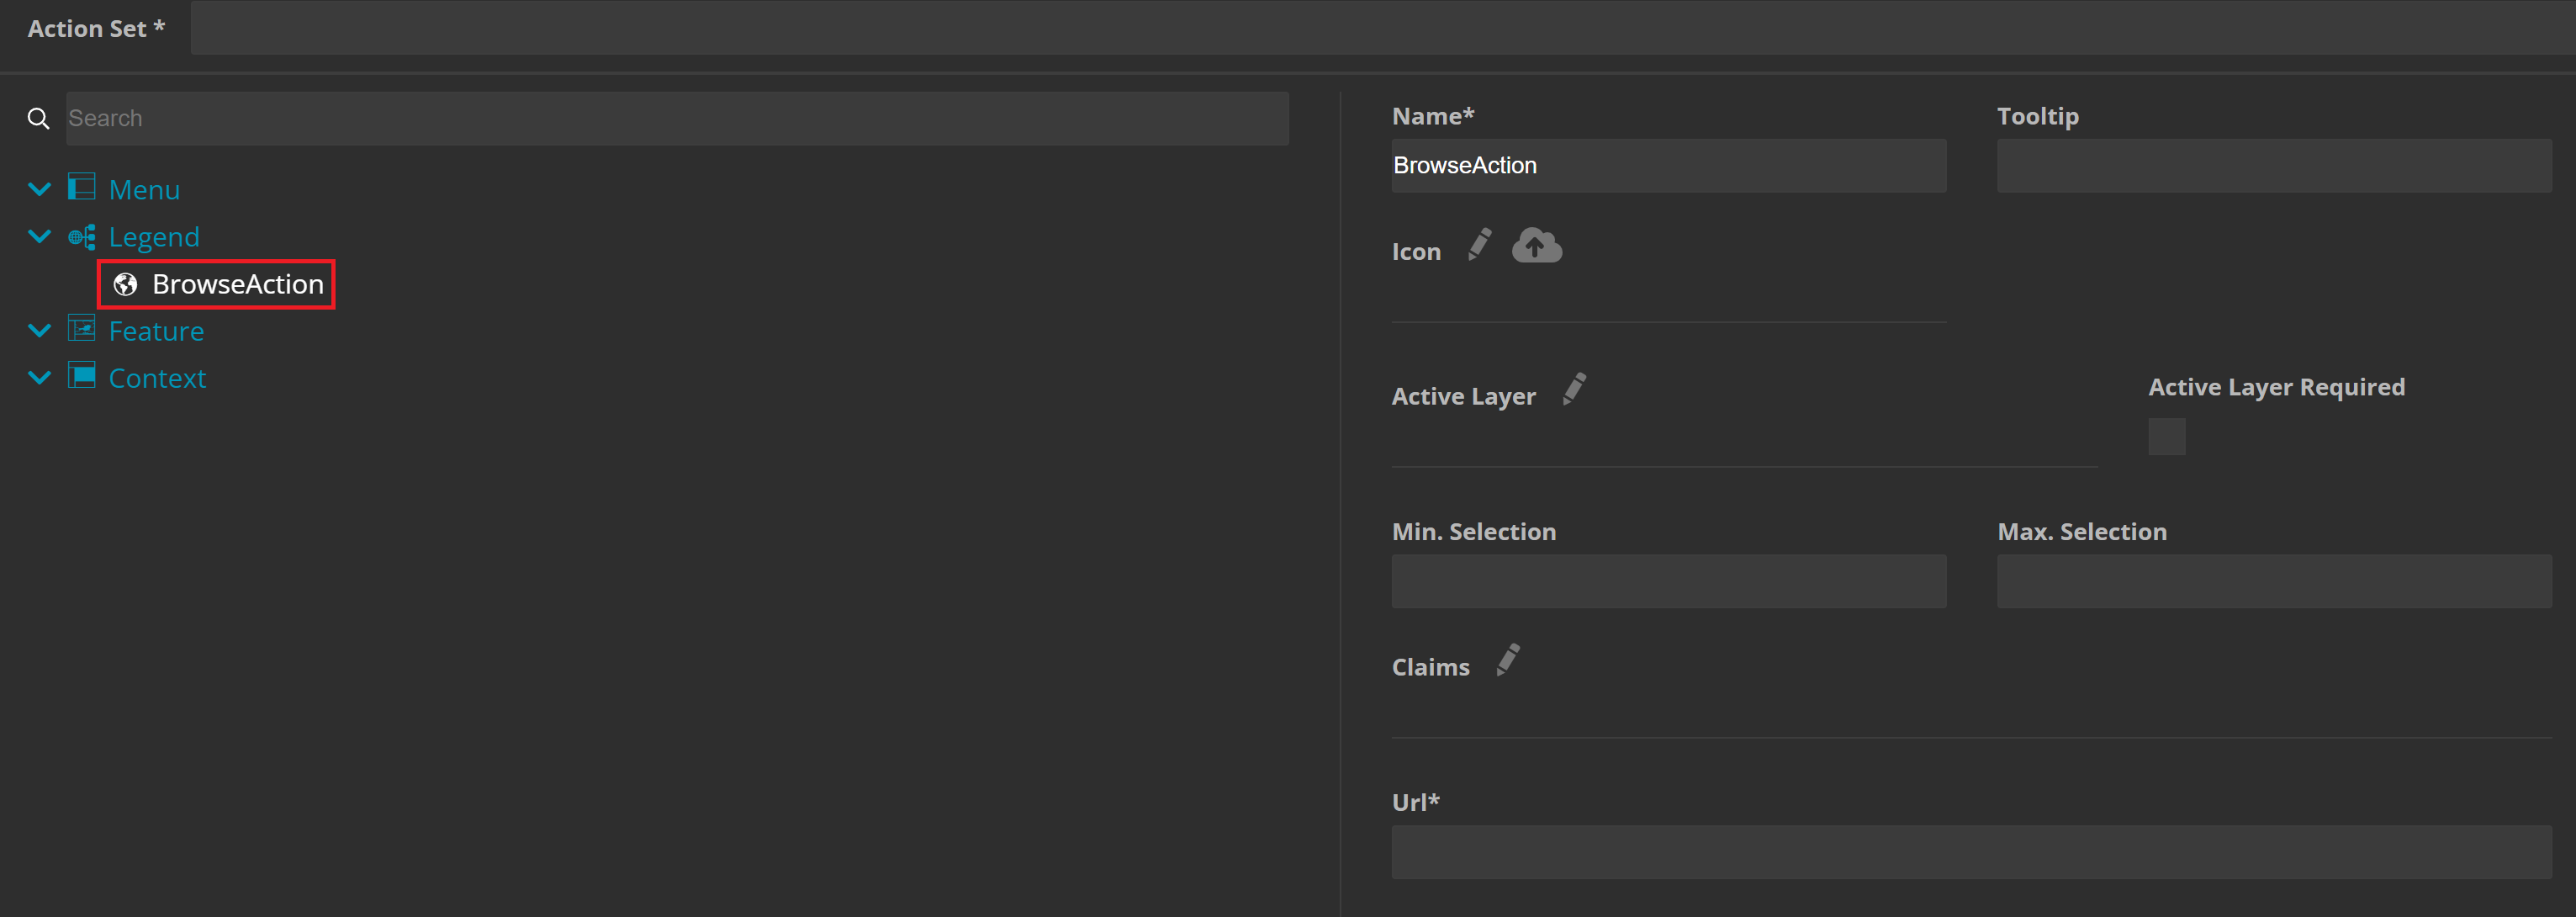
Task: Click the Menu category icon
Action: [x=81, y=187]
